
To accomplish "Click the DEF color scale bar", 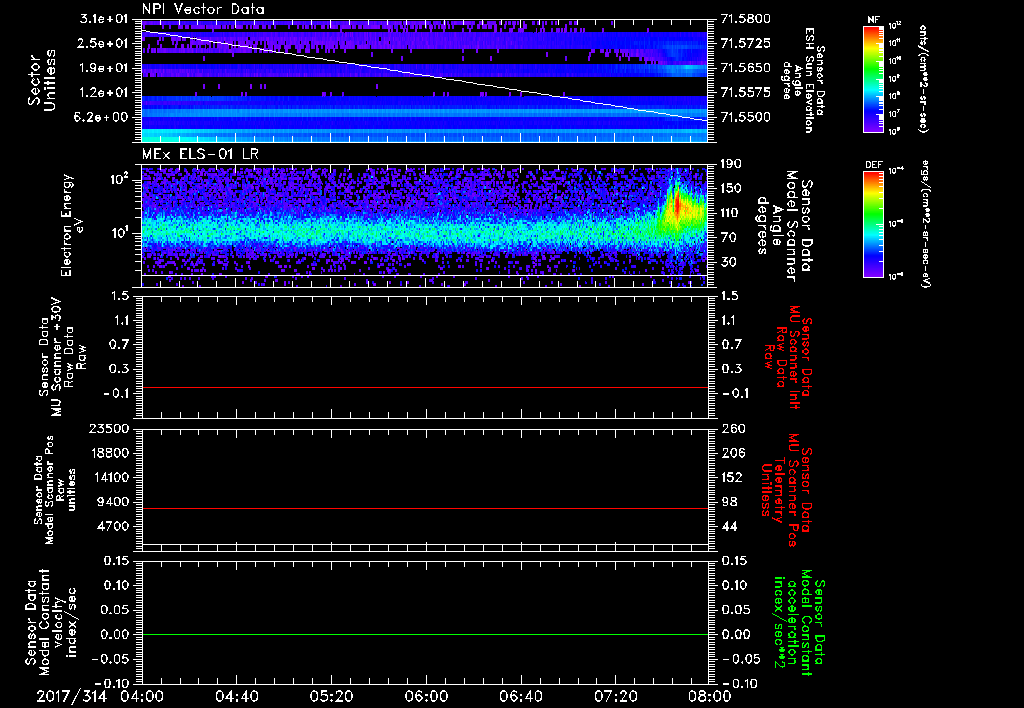I will tap(874, 222).
